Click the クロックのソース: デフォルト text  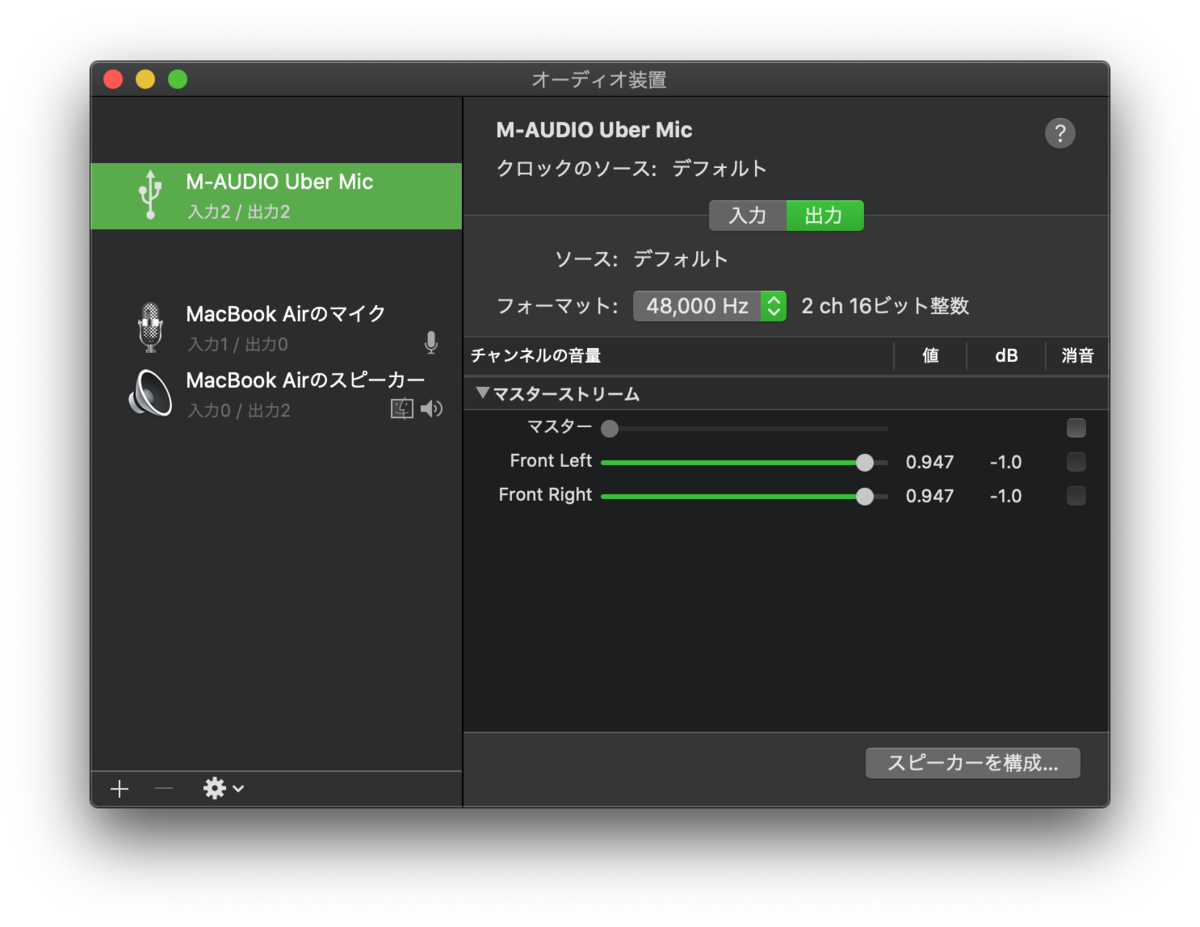click(632, 169)
